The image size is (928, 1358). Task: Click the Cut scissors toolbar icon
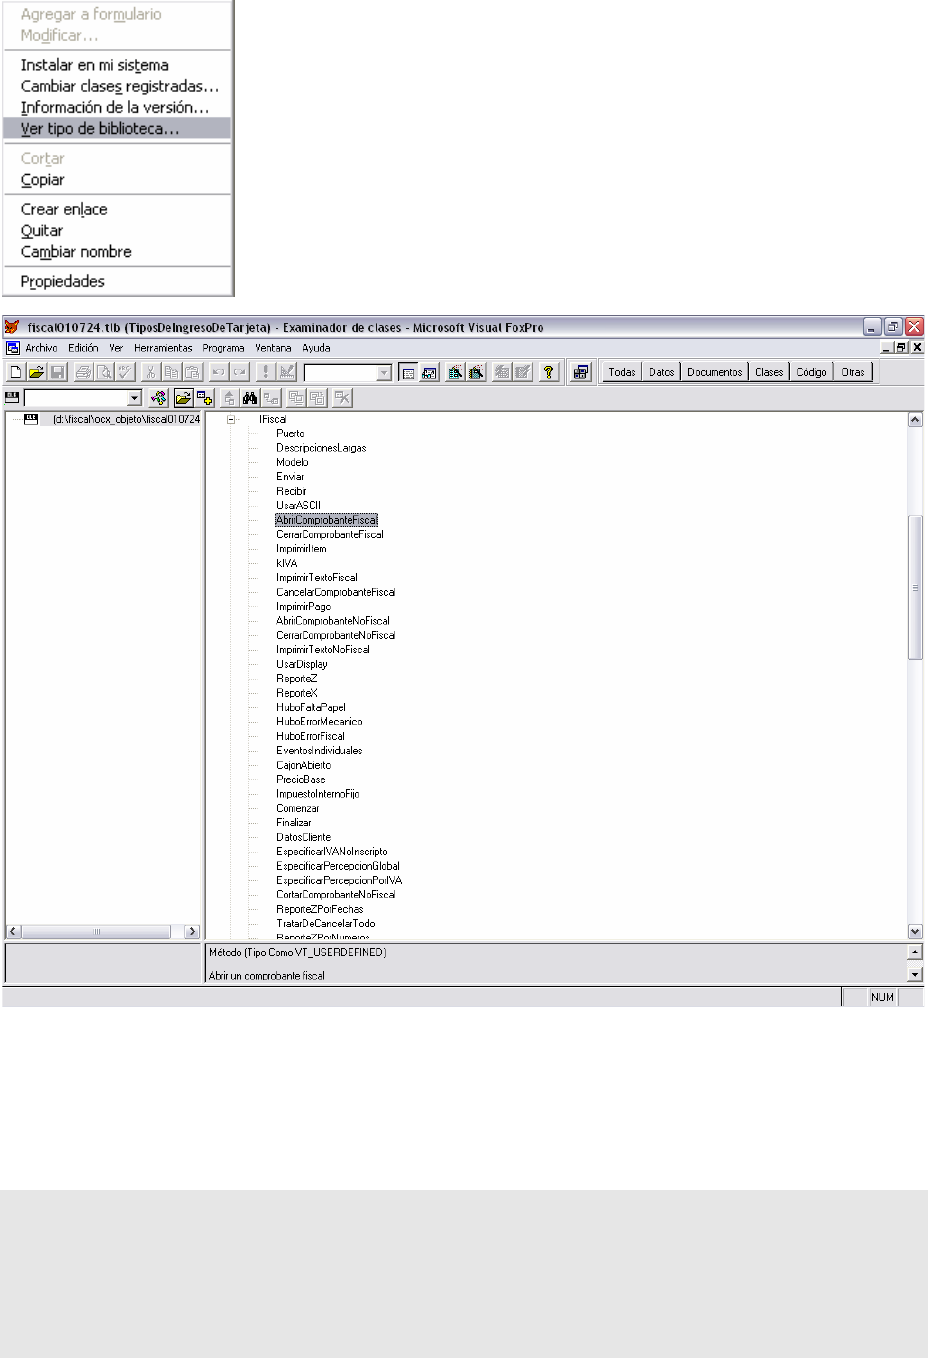tap(150, 372)
